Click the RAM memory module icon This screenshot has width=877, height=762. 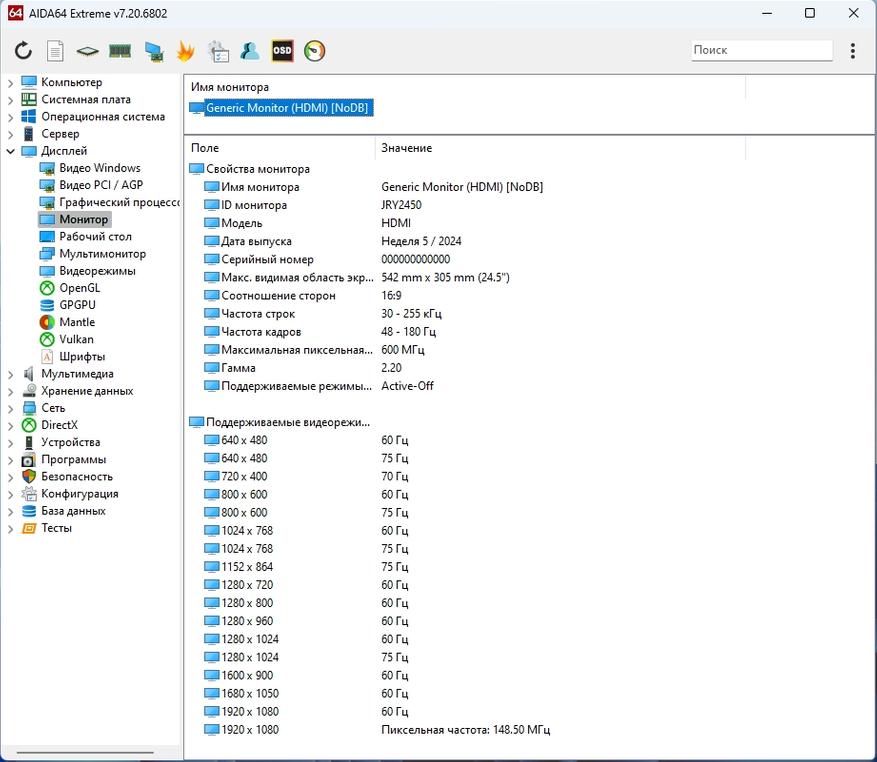(120, 51)
